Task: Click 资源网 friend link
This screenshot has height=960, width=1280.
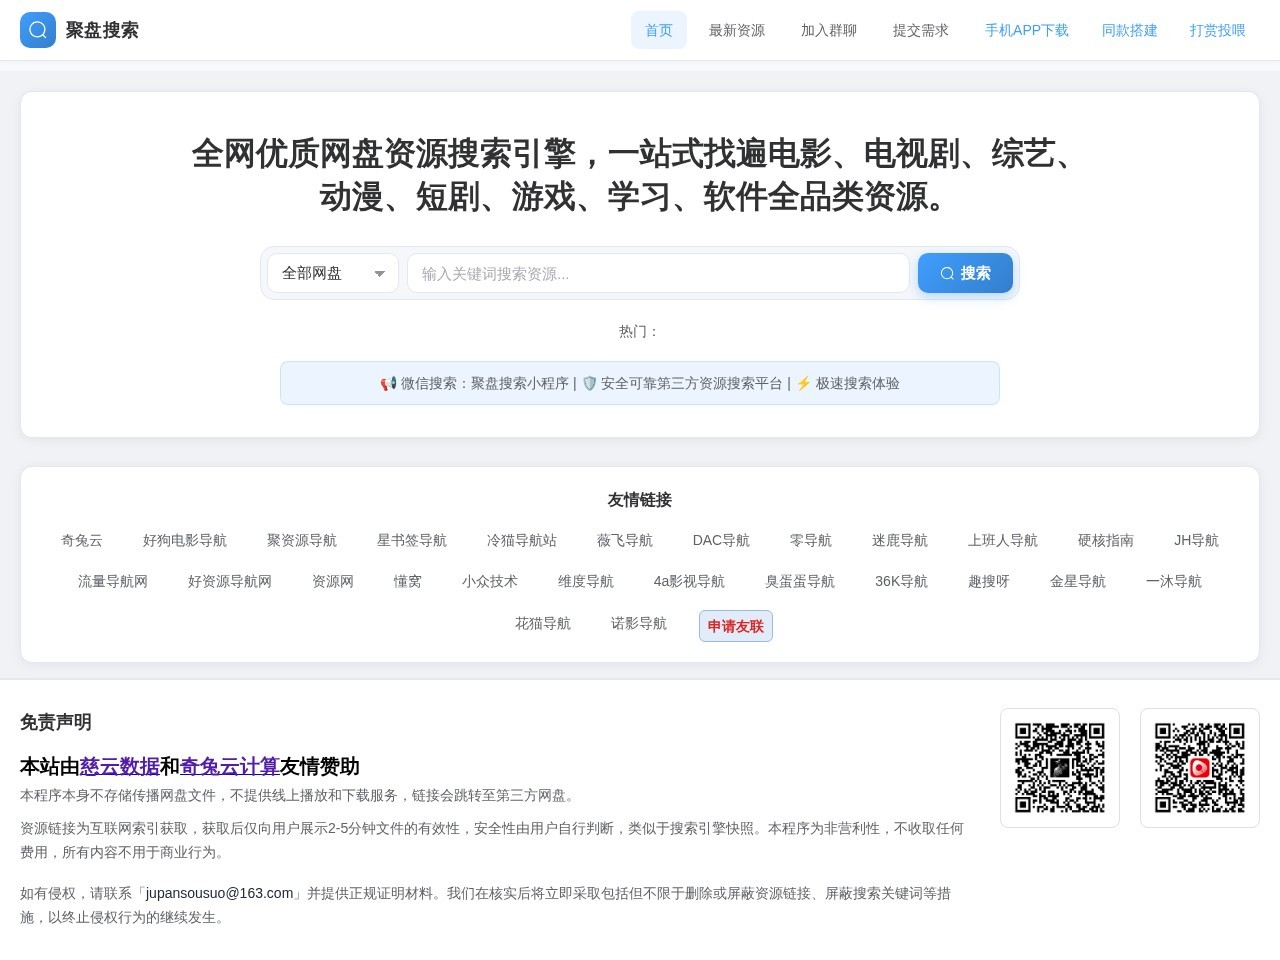Action: pos(333,581)
